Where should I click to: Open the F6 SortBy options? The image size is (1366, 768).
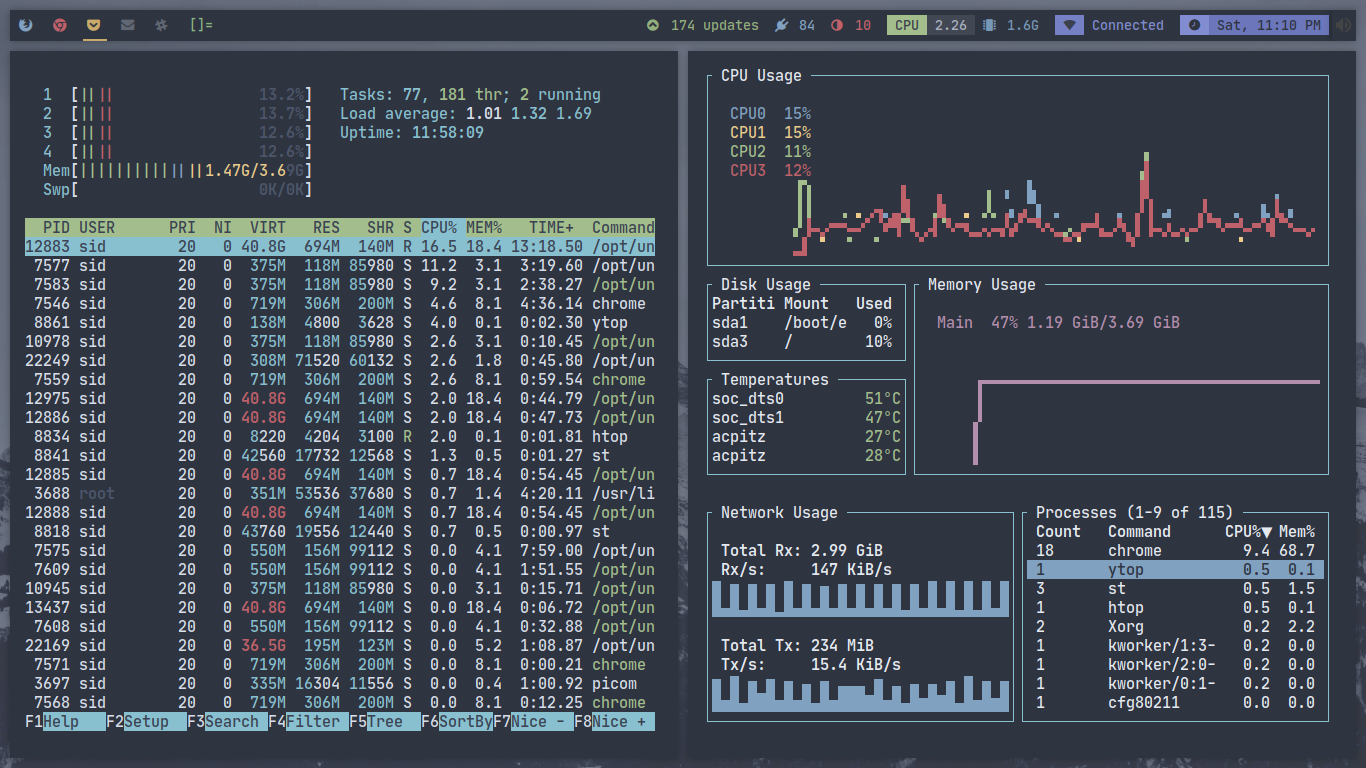click(465, 722)
